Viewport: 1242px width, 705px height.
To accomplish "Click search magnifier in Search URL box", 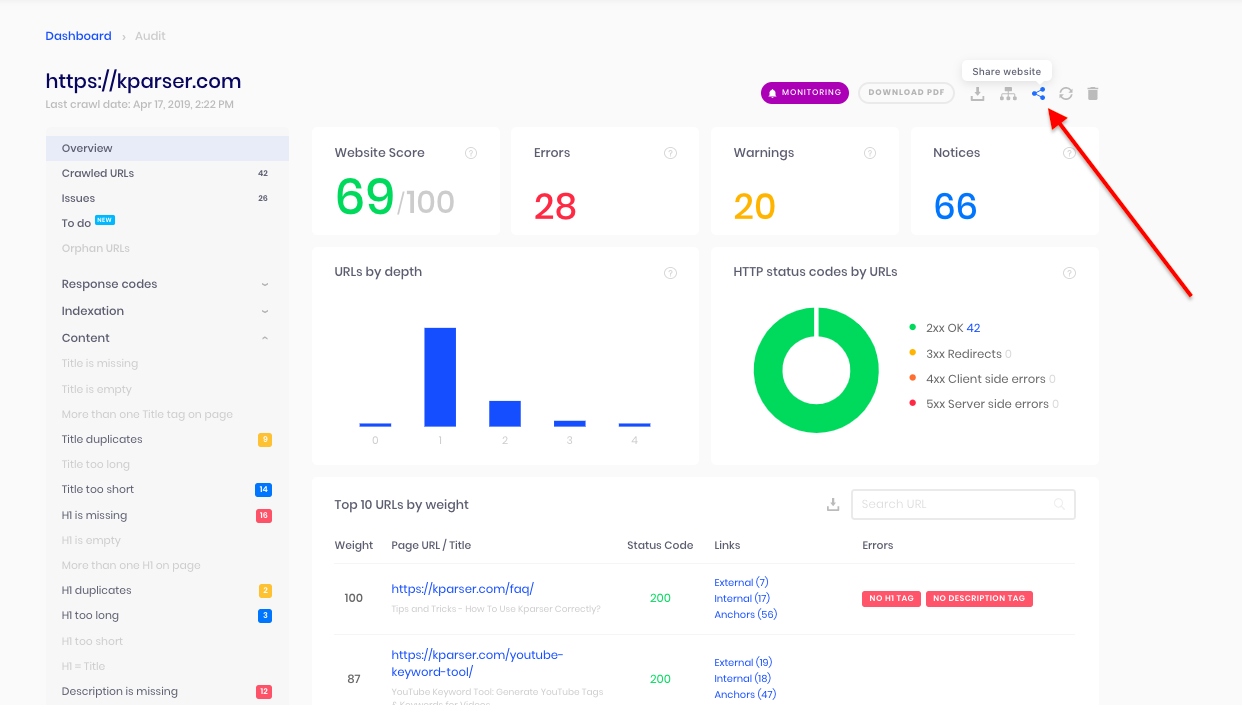I will tap(1059, 504).
